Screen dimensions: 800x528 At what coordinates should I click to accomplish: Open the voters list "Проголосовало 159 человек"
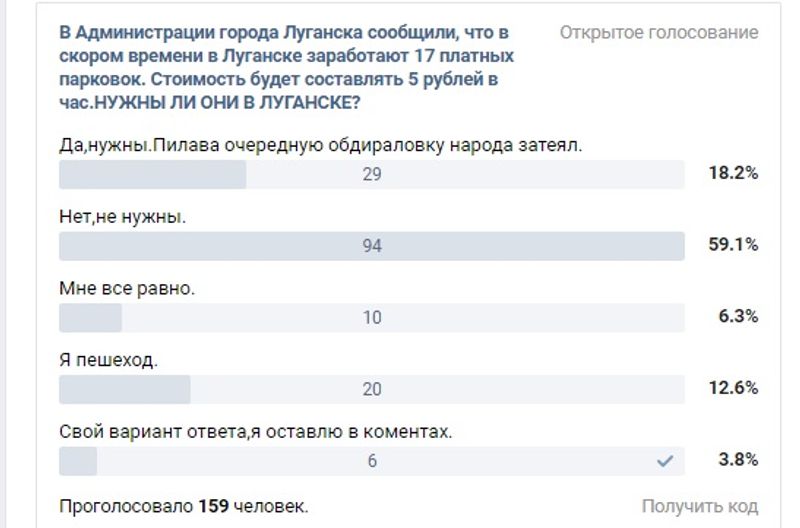(x=184, y=505)
